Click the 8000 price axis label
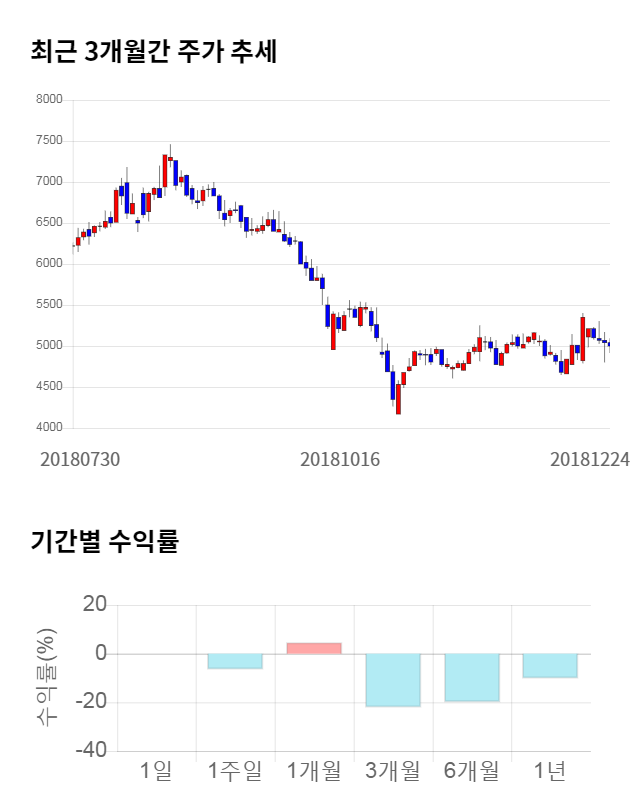640x810 pixels. [49, 100]
